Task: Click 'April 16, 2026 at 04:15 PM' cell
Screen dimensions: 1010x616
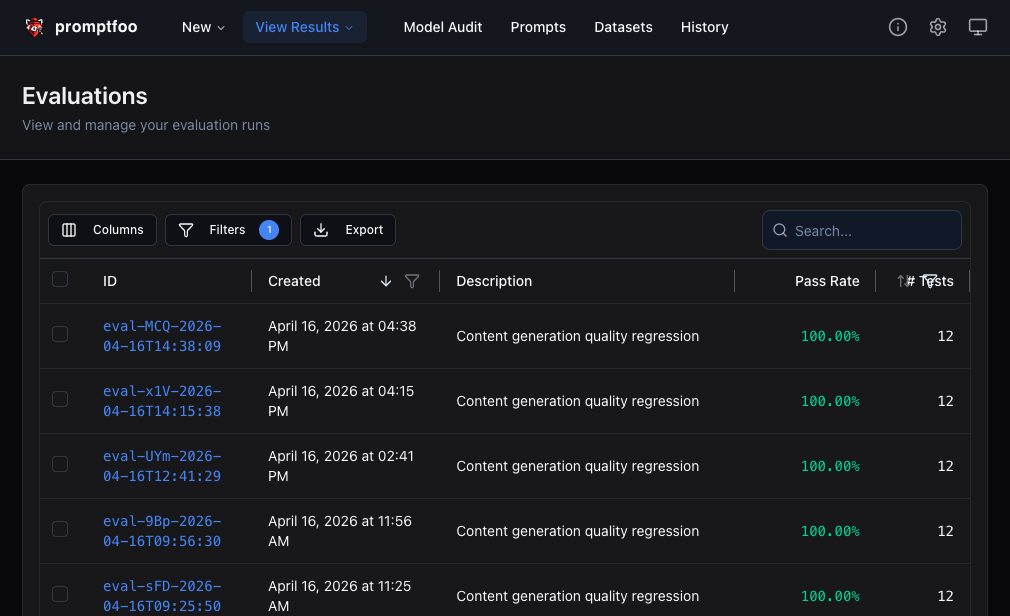Action: point(341,401)
